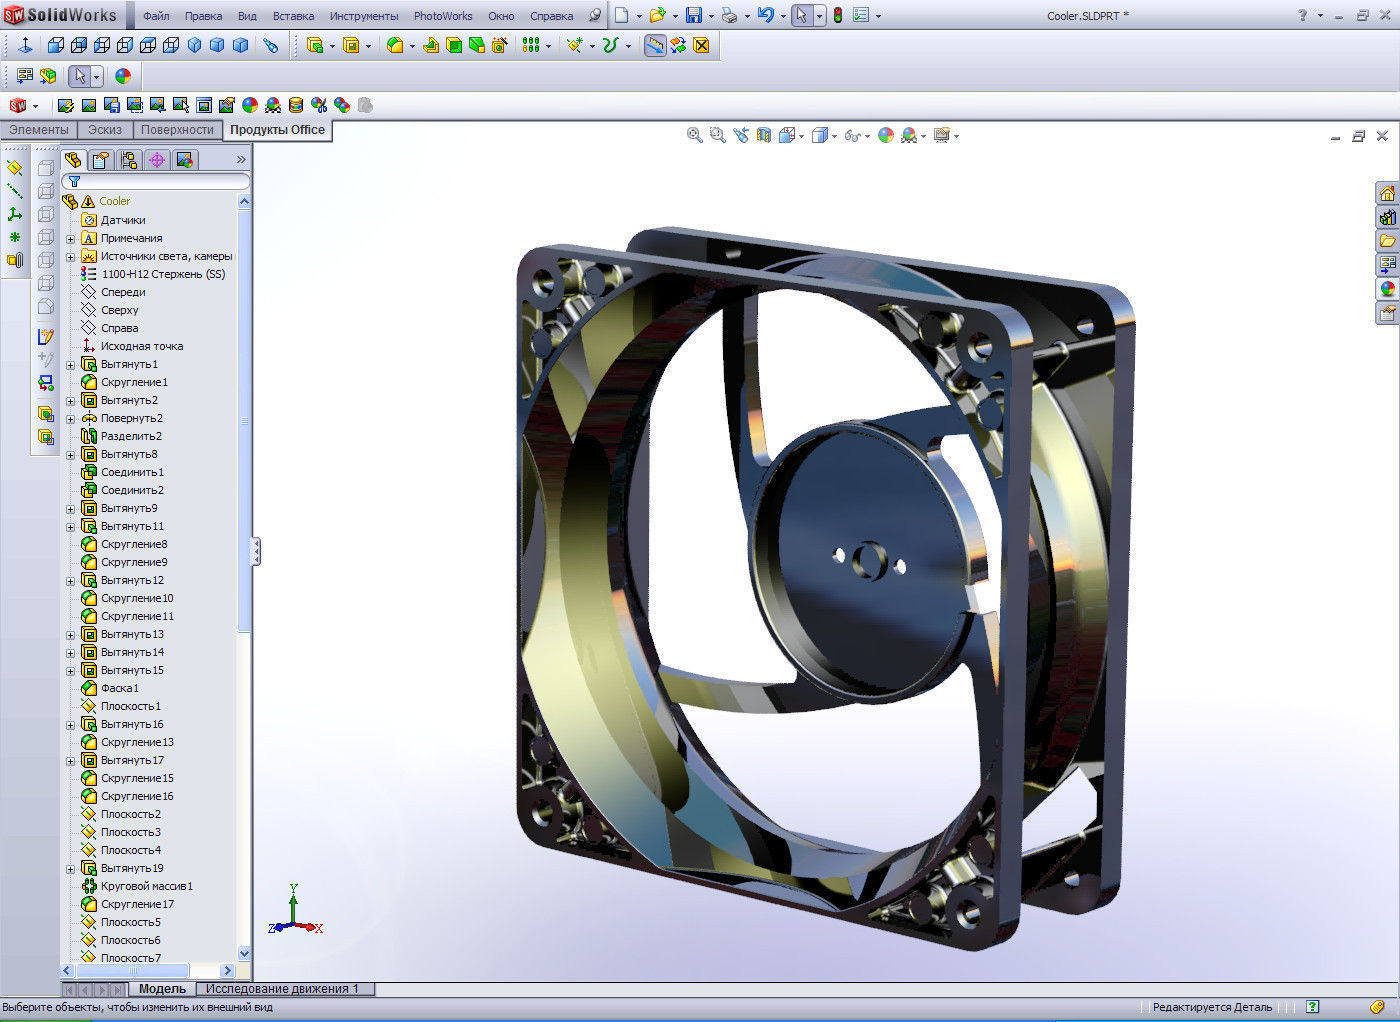Open the Инструменты menu
The image size is (1400, 1022).
coord(364,16)
